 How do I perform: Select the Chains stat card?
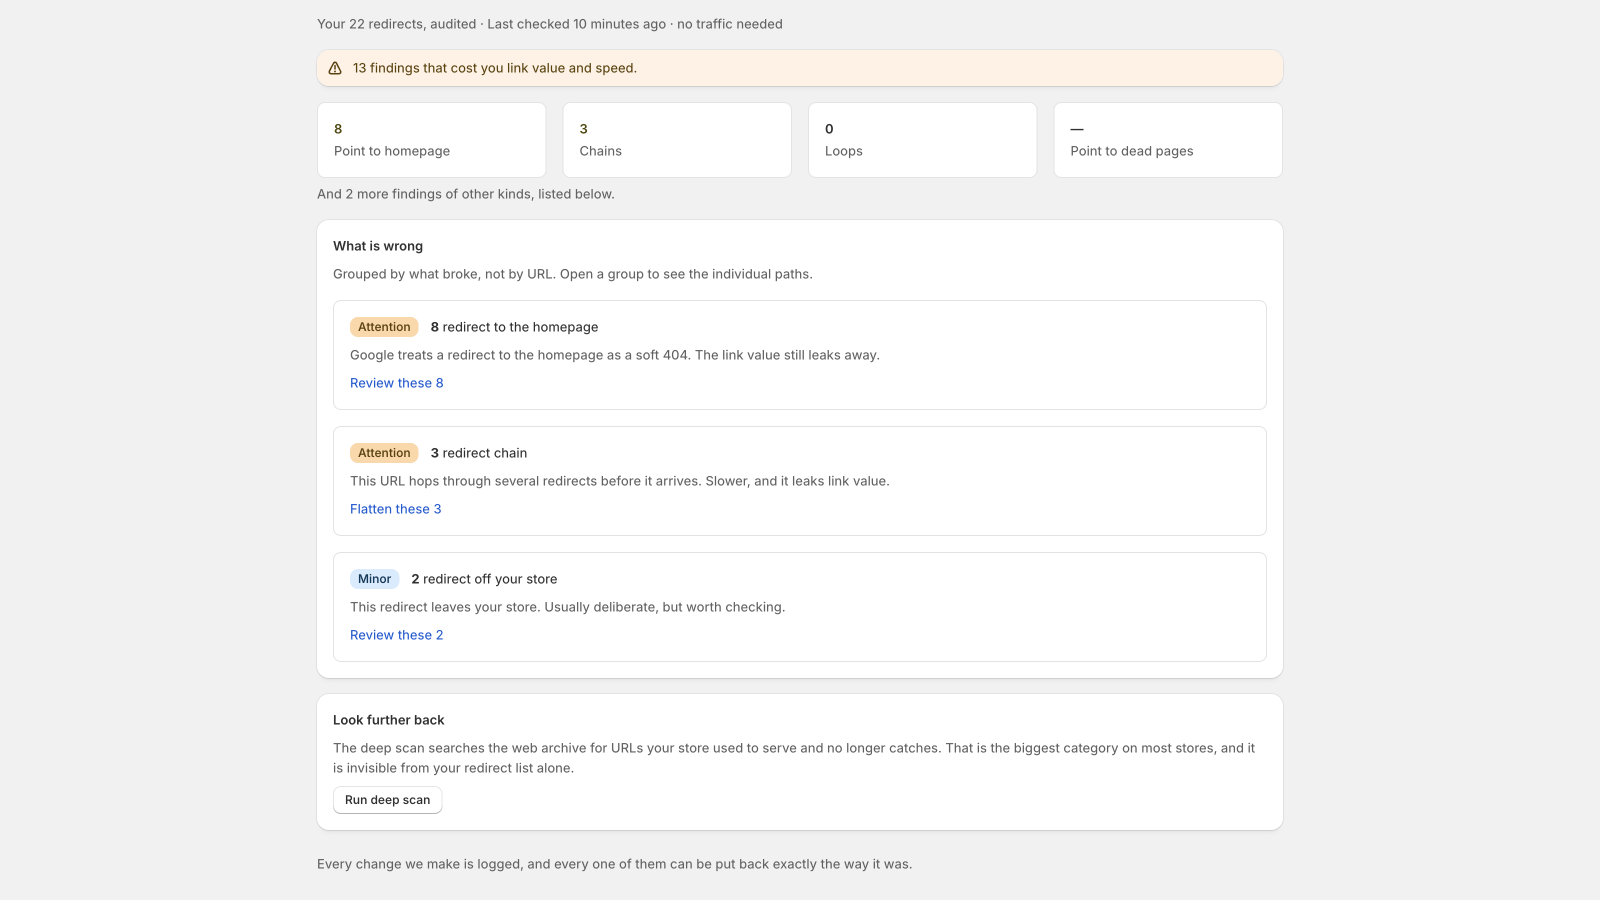click(677, 140)
